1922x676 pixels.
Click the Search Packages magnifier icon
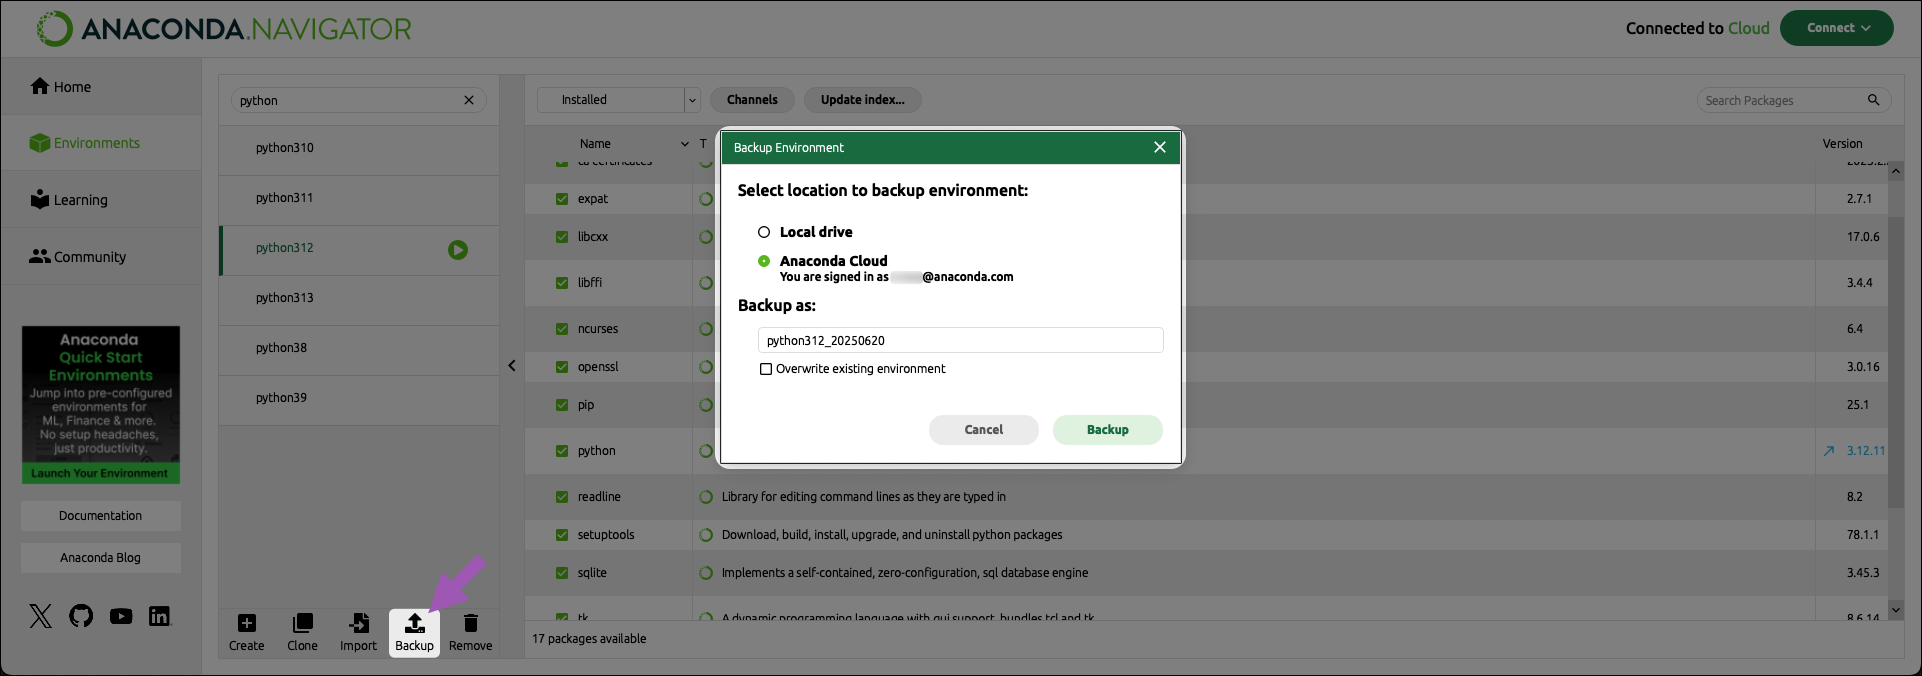1873,100
